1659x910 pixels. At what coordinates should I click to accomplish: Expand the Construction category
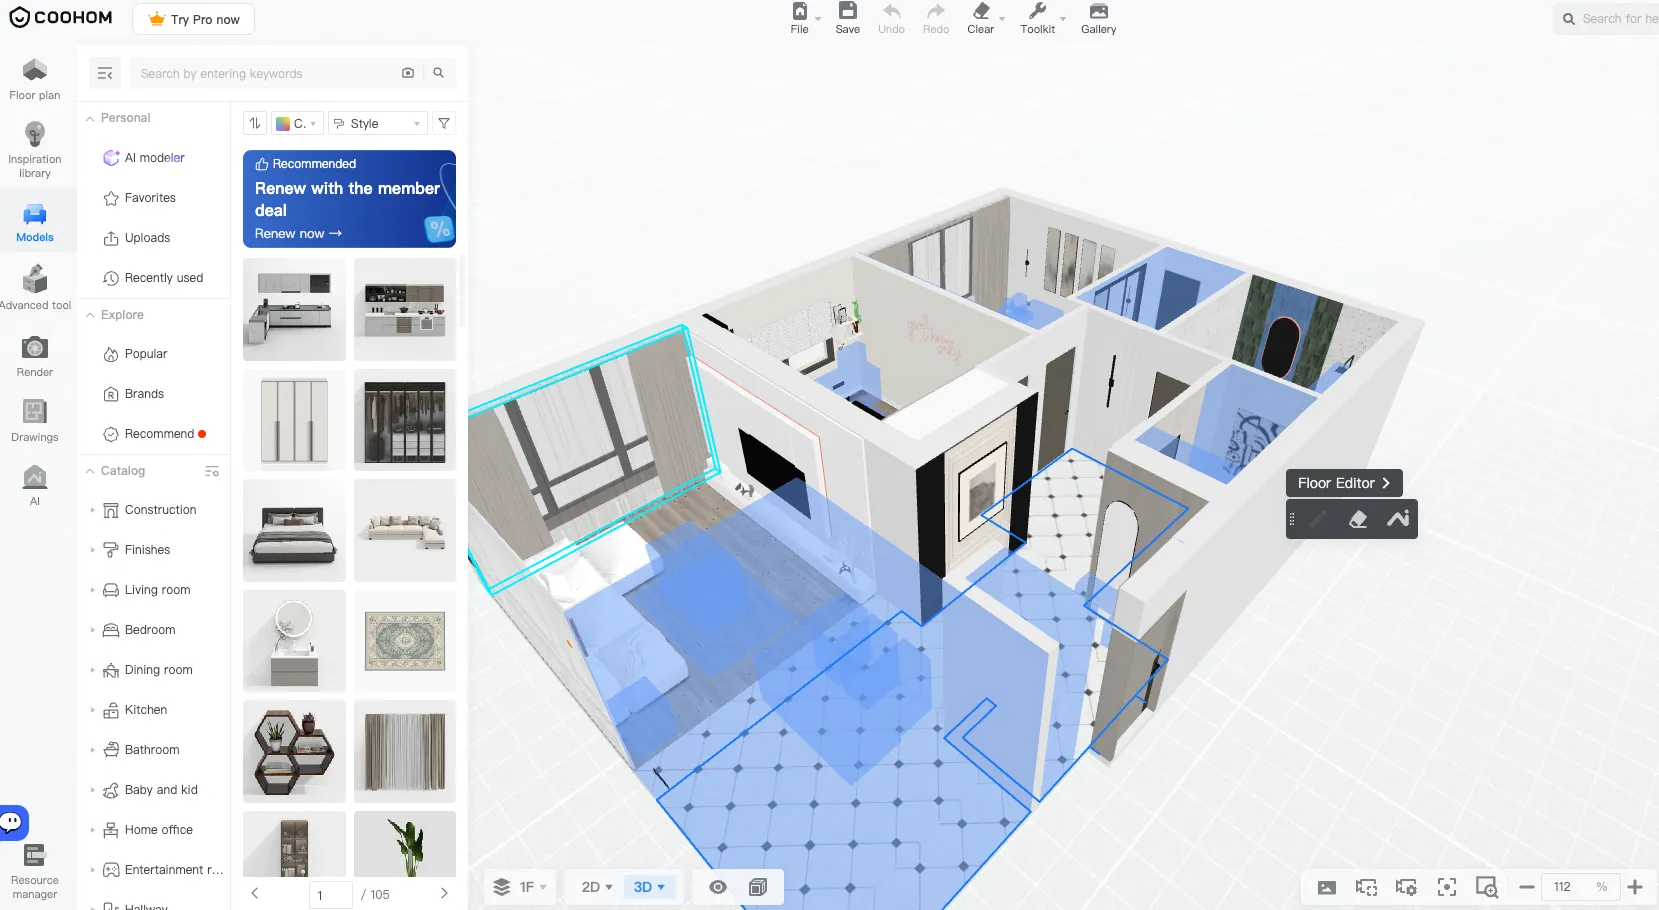[x=93, y=510]
